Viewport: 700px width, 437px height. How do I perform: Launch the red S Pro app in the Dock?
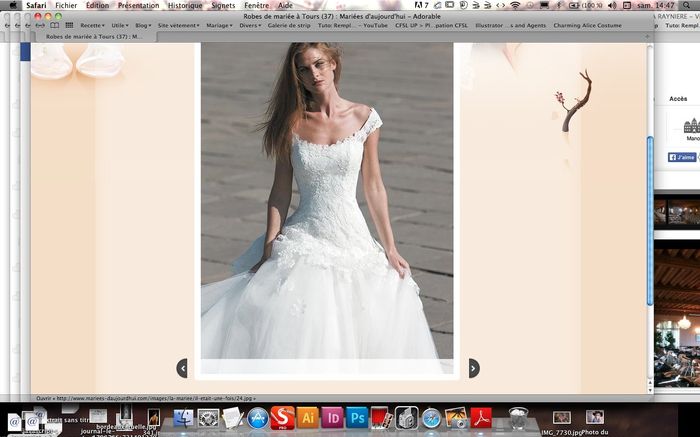tap(282, 418)
